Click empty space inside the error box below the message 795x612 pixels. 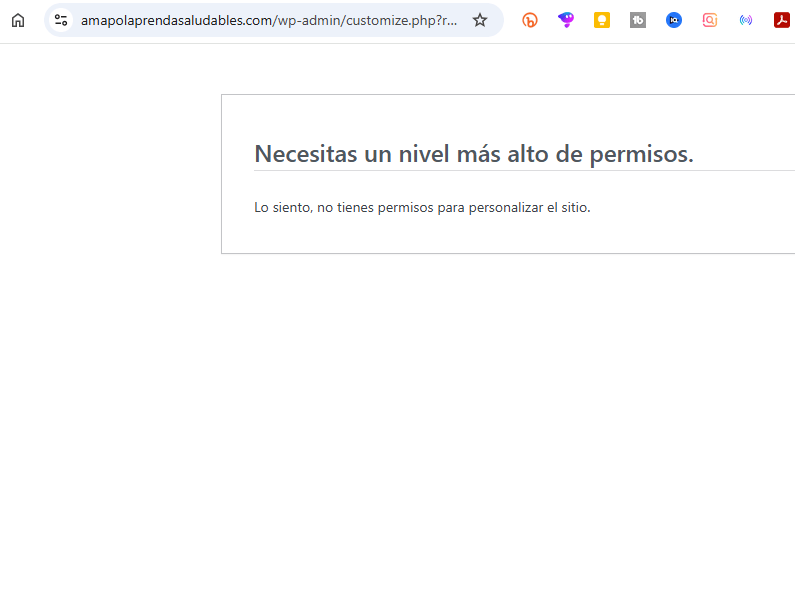tap(500, 235)
